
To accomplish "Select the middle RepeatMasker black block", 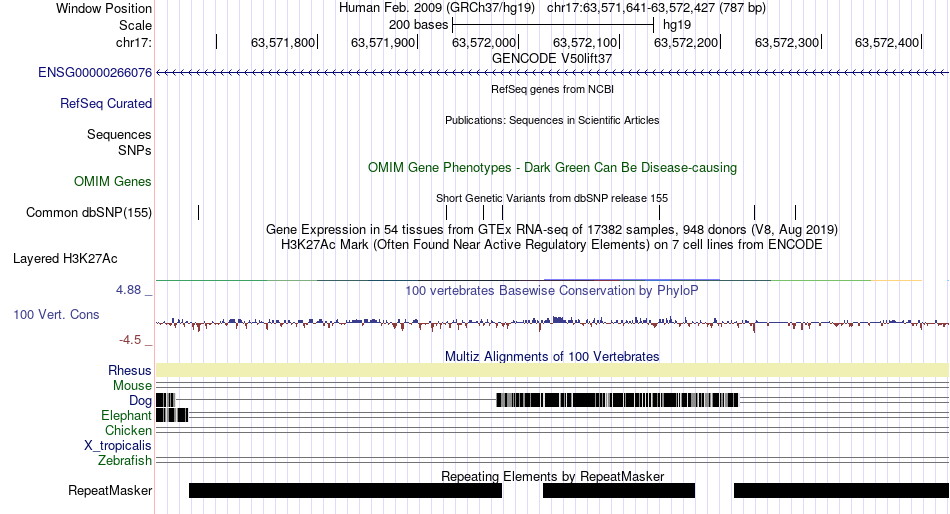I will pyautogui.click(x=619, y=490).
